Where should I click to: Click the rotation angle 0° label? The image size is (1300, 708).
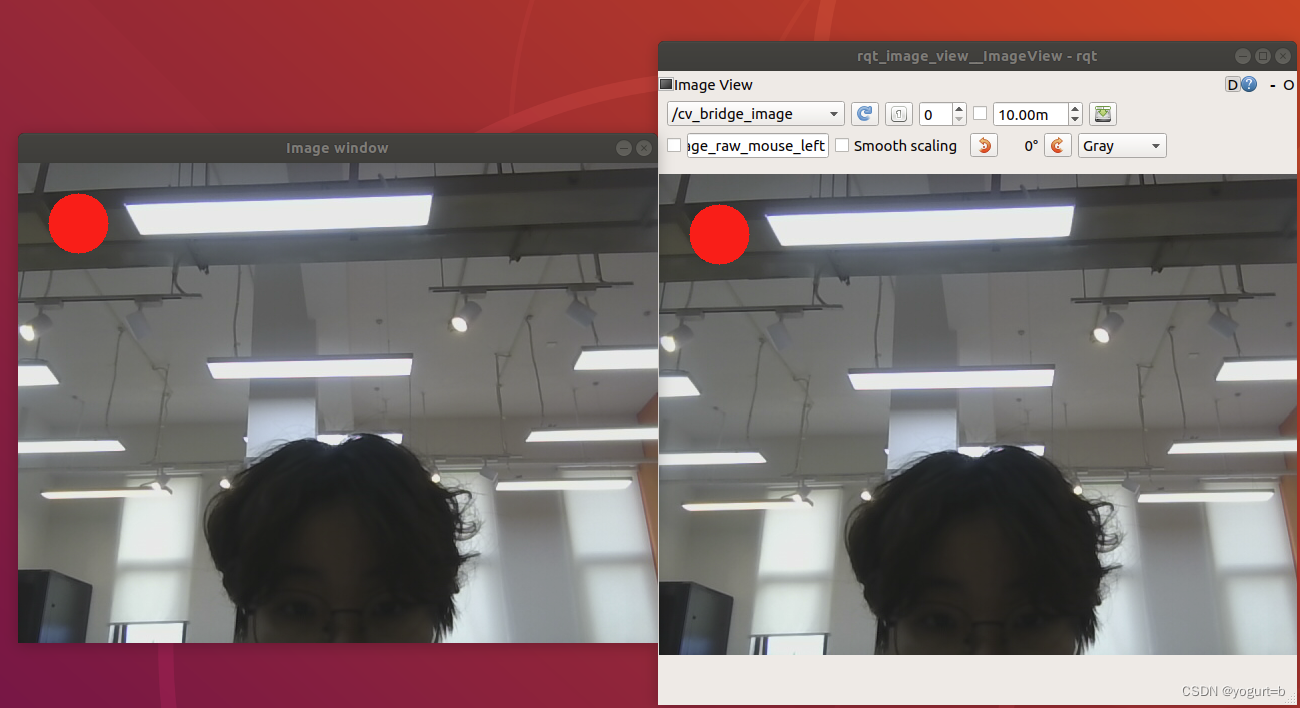point(1031,145)
